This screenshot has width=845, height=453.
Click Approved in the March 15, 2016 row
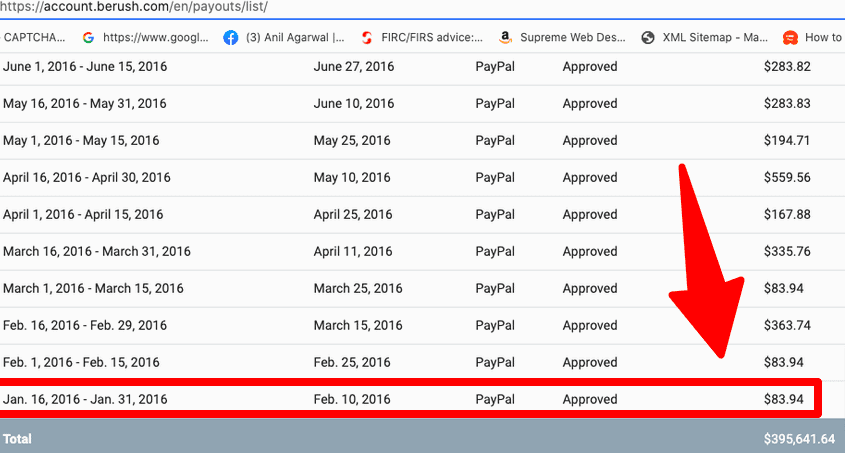click(x=590, y=325)
